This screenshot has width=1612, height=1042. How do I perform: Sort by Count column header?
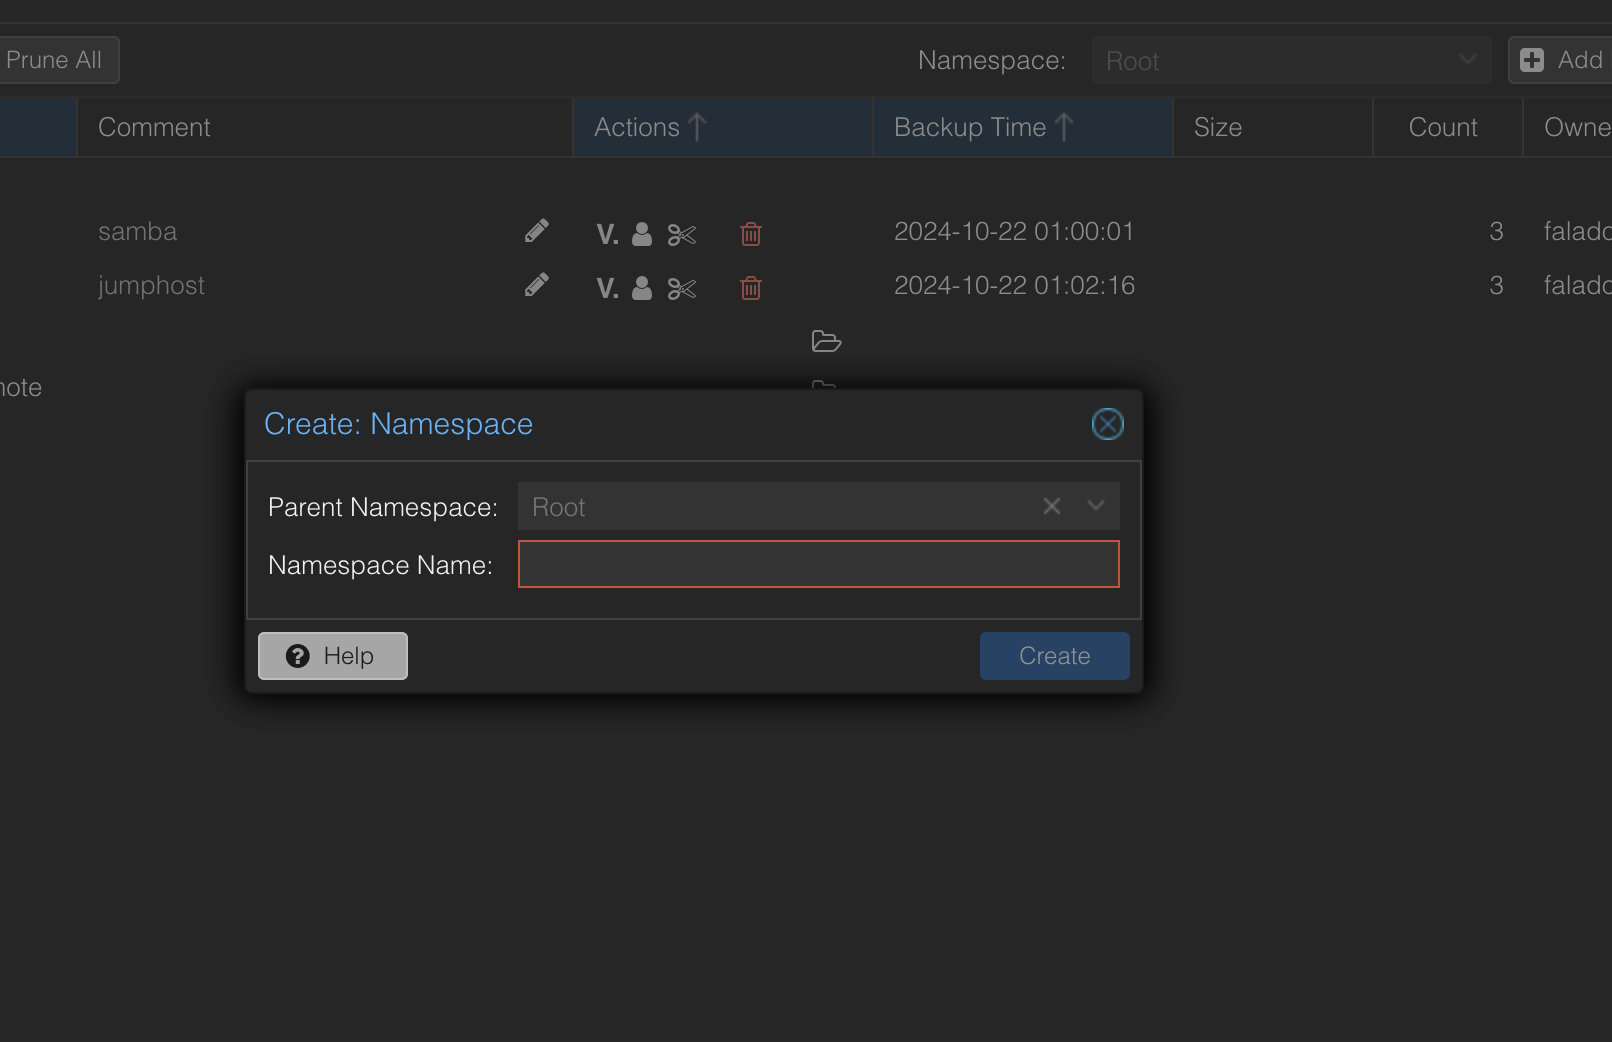tap(1447, 127)
